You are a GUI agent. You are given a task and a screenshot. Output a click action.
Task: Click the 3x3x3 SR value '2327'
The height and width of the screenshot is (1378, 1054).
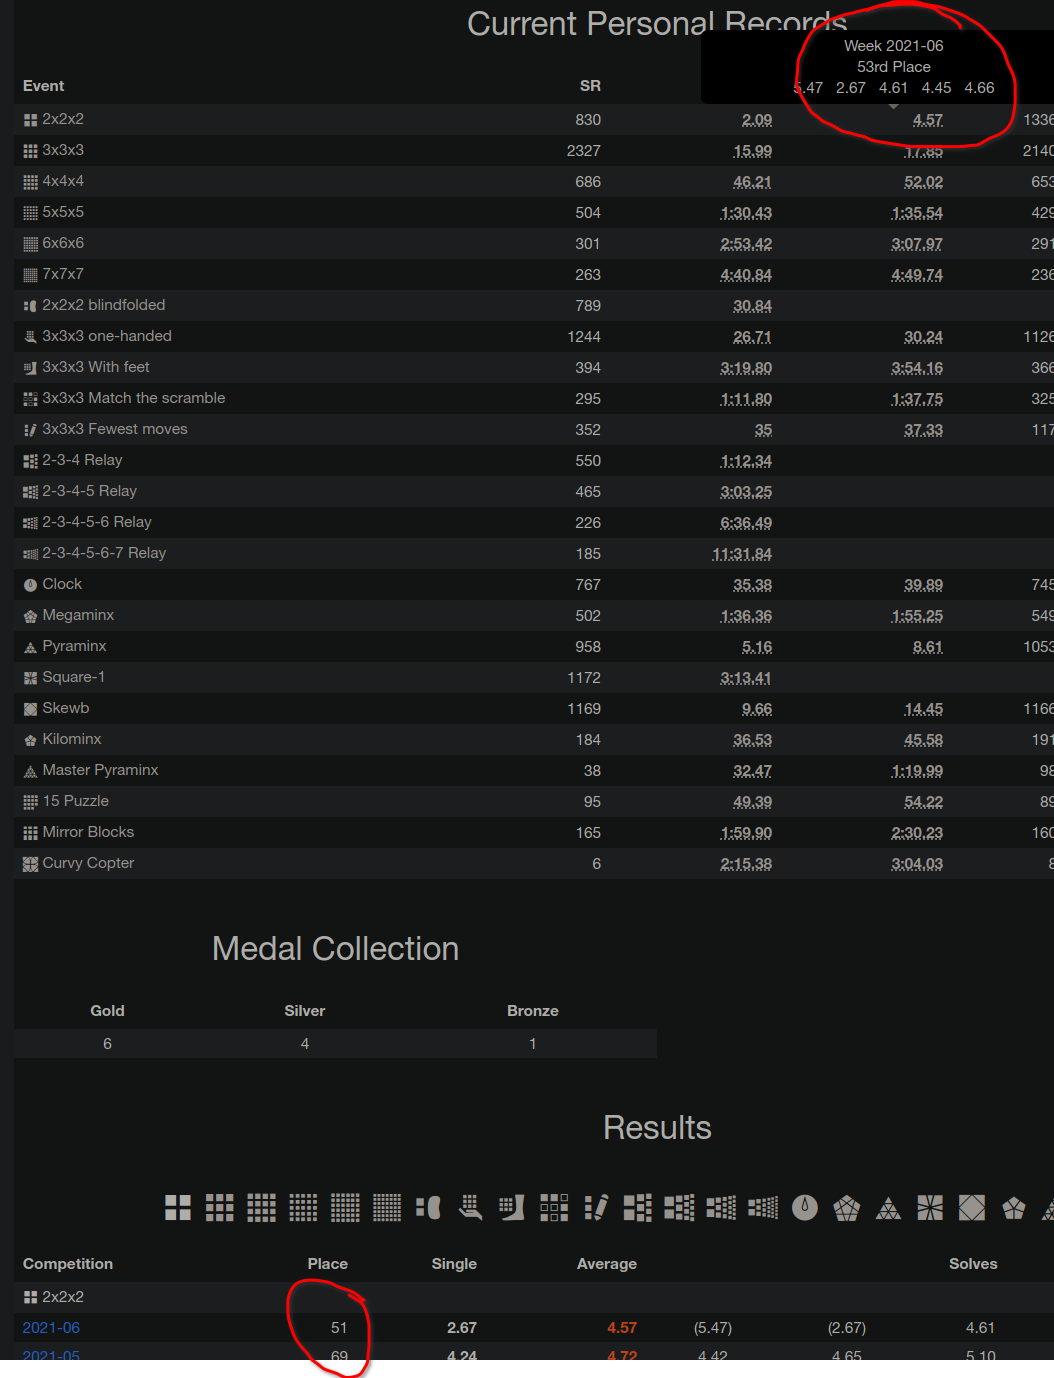[x=584, y=151]
